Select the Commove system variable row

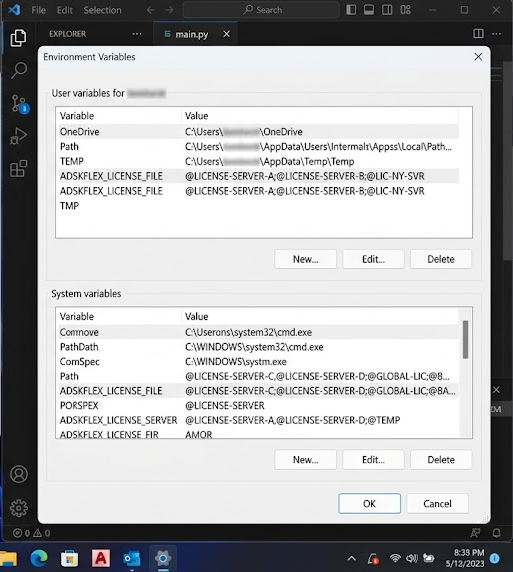(x=258, y=332)
